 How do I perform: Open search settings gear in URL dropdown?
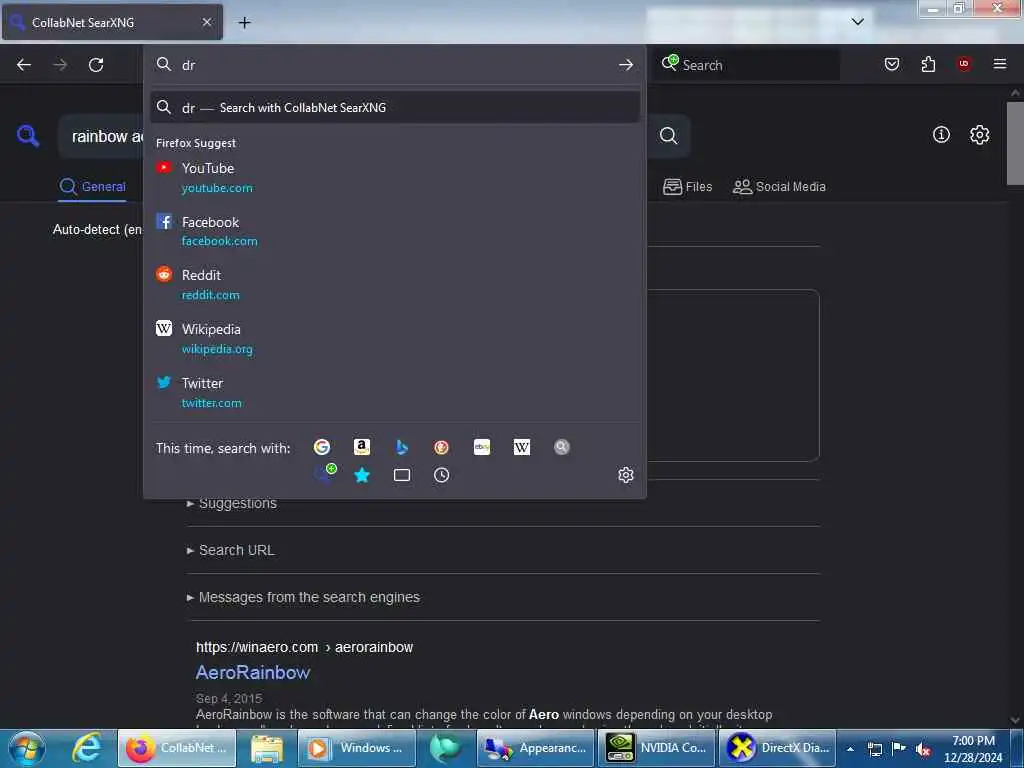626,475
